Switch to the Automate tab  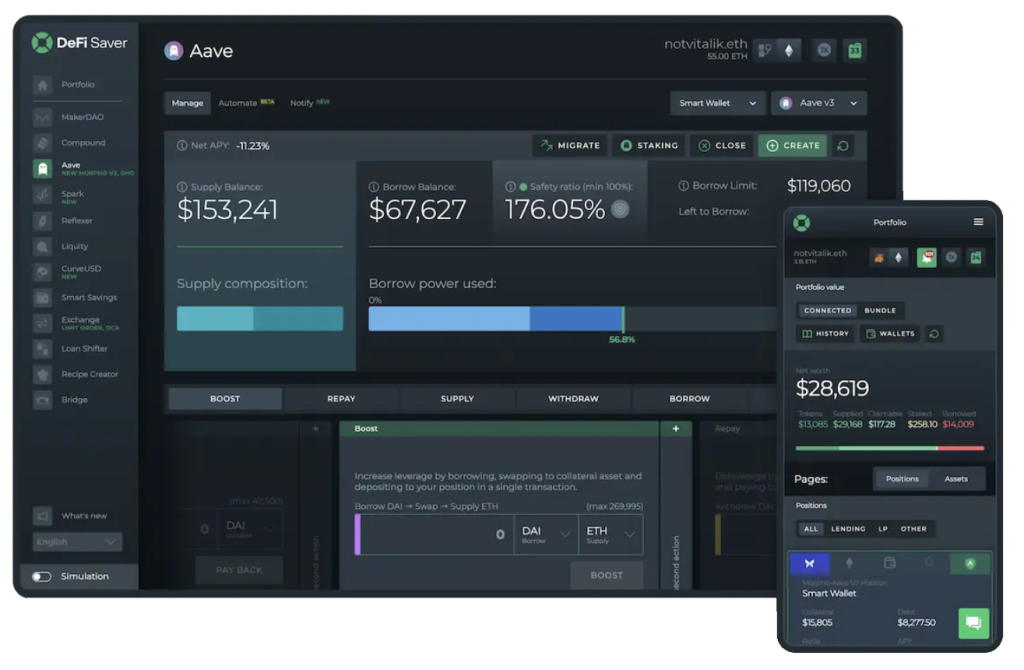coord(246,103)
